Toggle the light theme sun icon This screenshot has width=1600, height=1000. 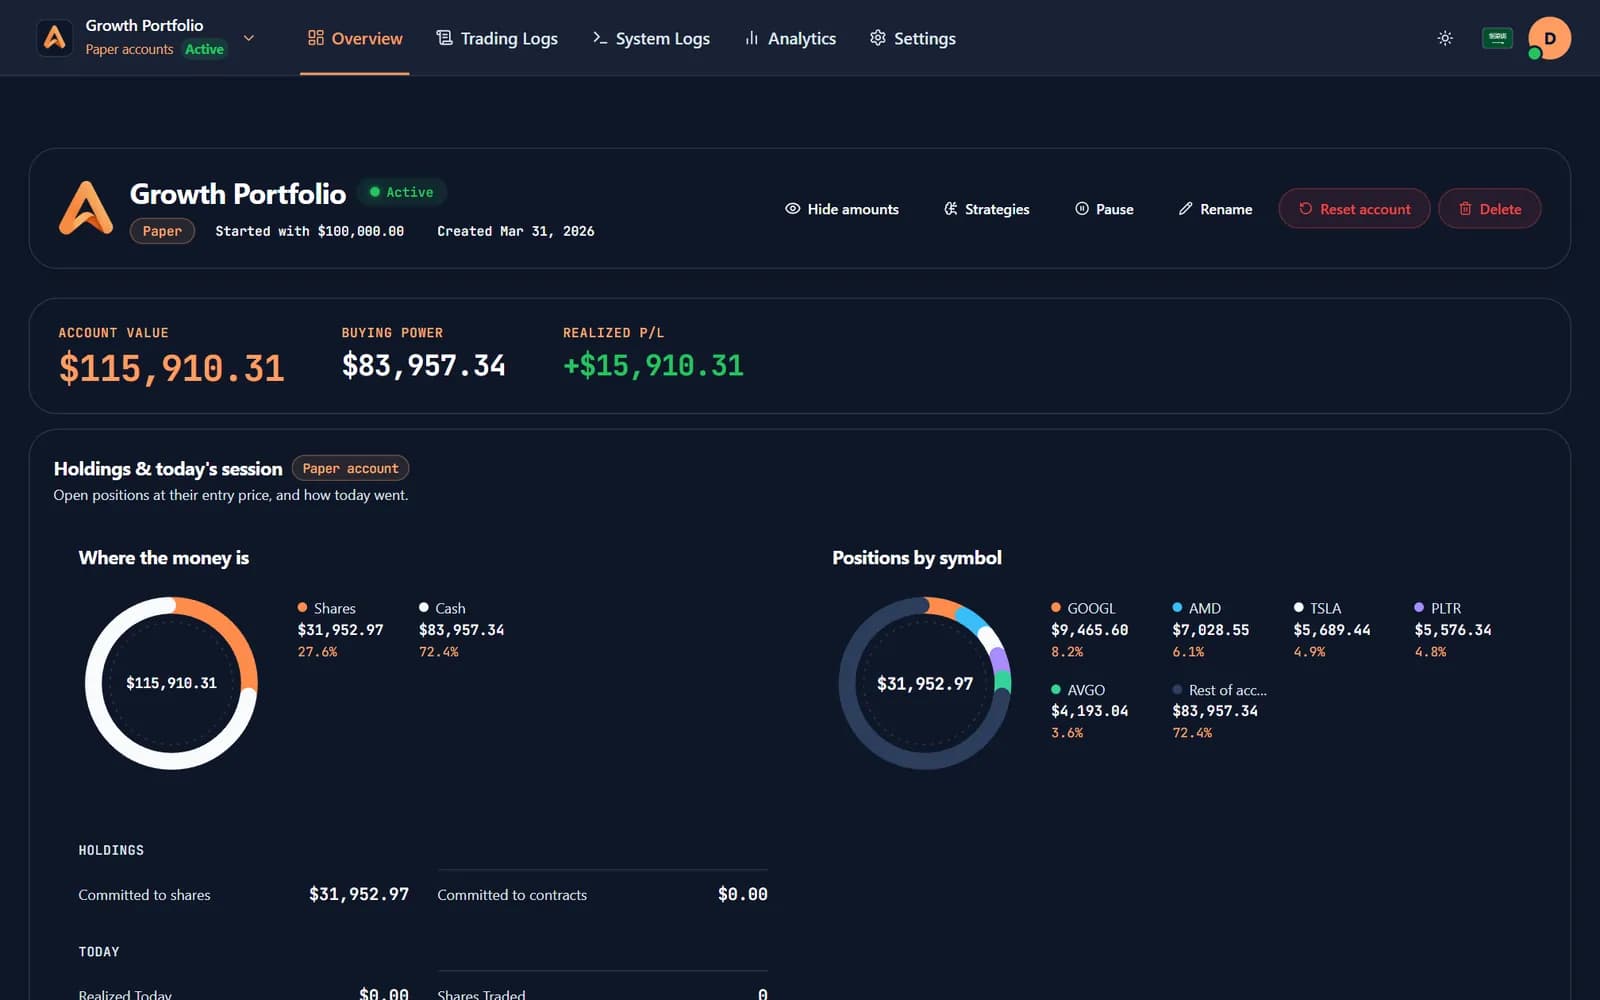pos(1445,38)
